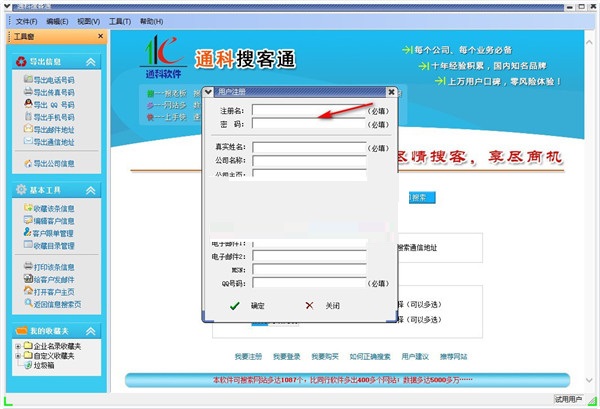
Task: Click the 返回信息搜索页 magnifier icon
Action: coord(28,303)
